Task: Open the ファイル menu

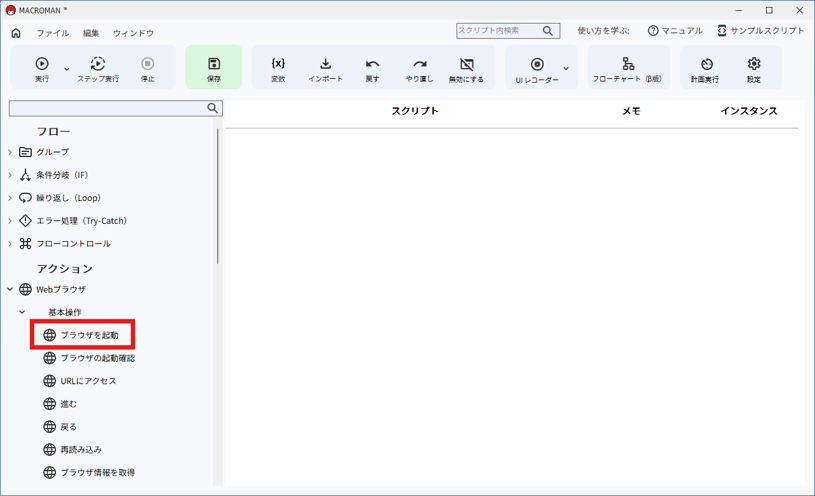Action: pyautogui.click(x=52, y=33)
